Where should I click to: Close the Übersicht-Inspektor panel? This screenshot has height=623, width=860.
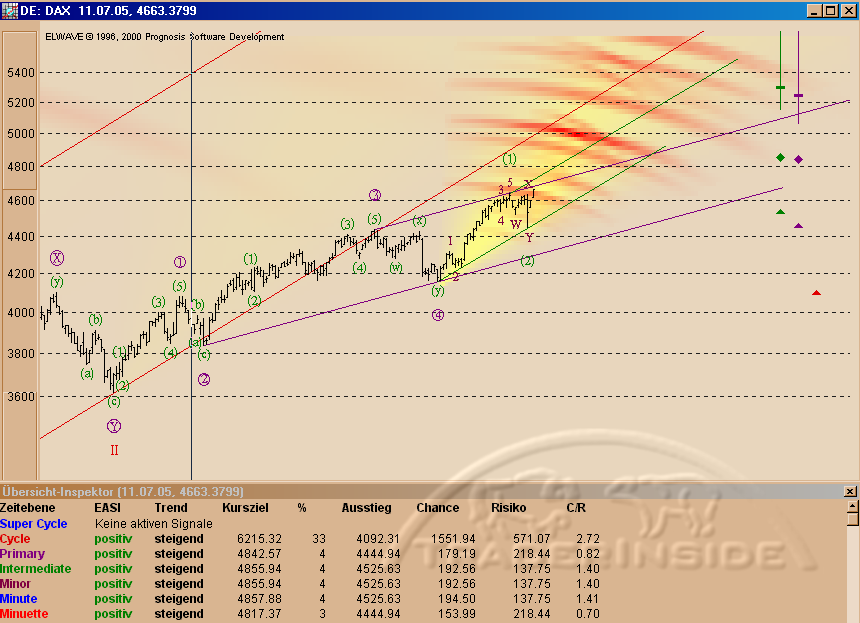pos(850,492)
